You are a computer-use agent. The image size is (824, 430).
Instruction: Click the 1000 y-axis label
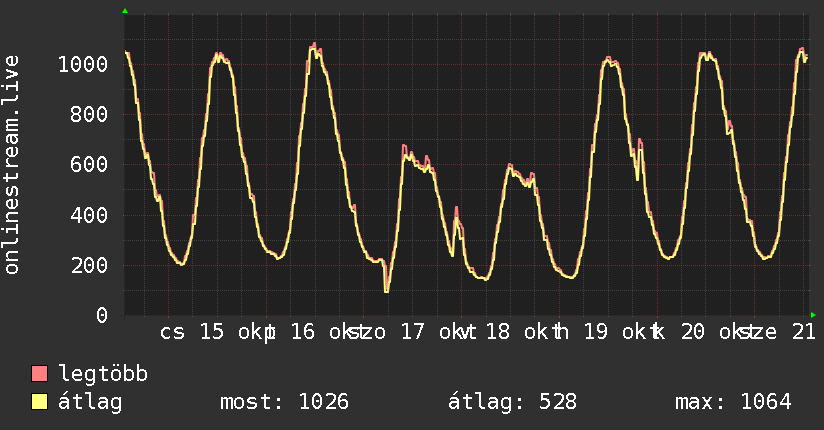coord(83,65)
